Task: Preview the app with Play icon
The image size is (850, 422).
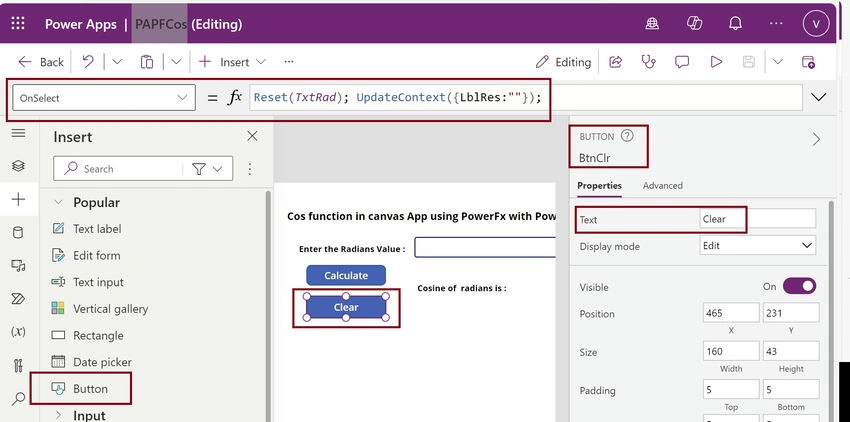Action: [716, 62]
